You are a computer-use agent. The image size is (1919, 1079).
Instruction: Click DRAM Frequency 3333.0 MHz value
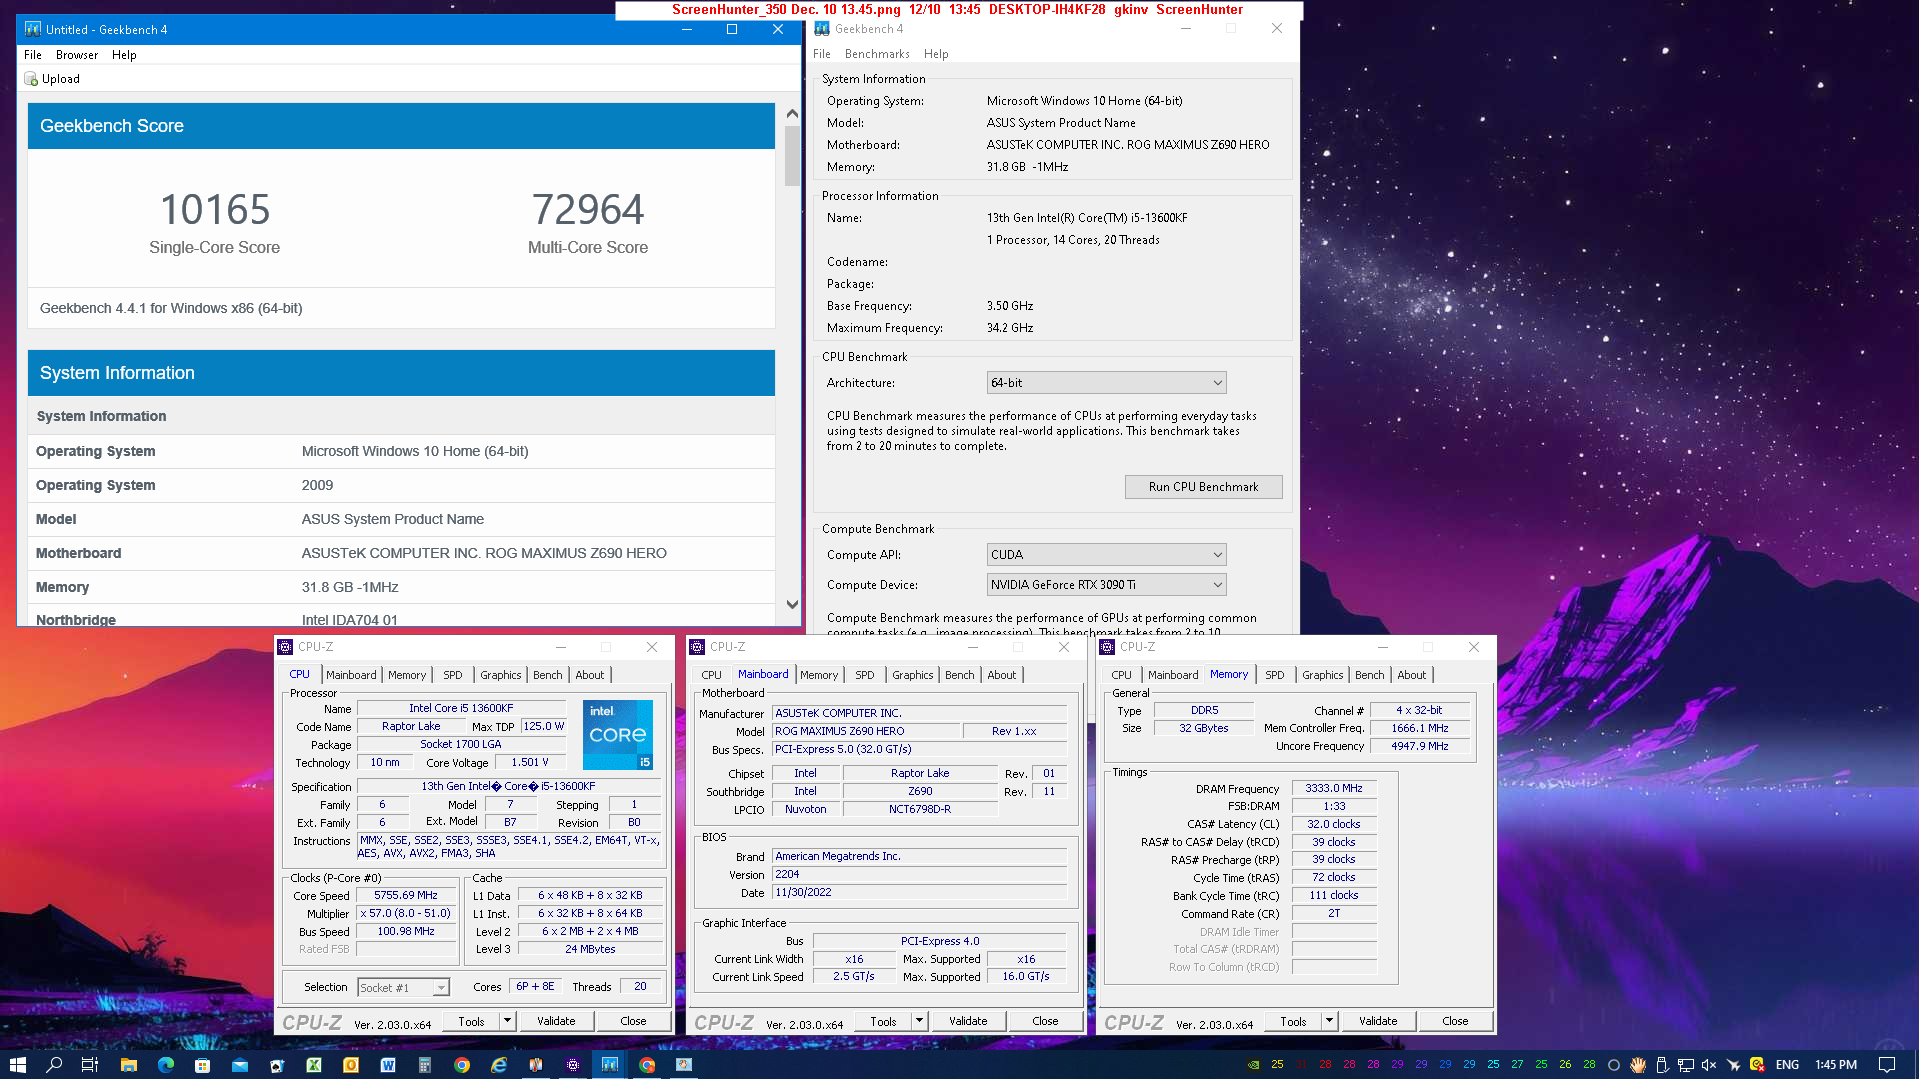tap(1334, 788)
